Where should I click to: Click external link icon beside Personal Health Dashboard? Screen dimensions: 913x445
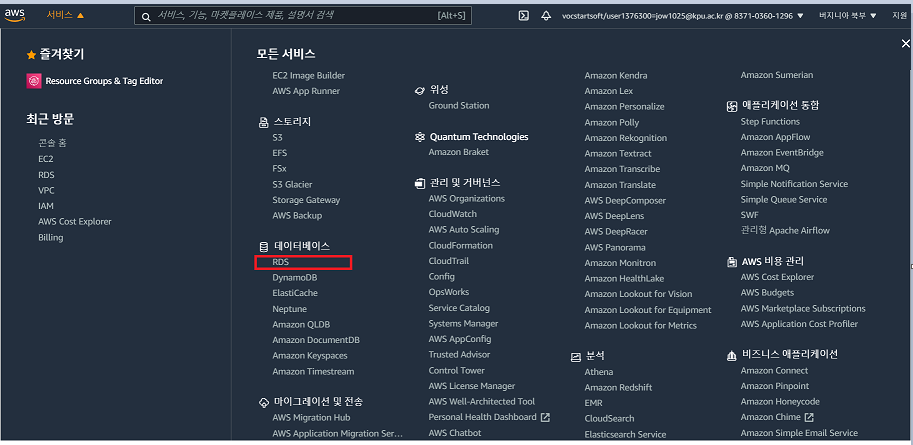(x=545, y=417)
